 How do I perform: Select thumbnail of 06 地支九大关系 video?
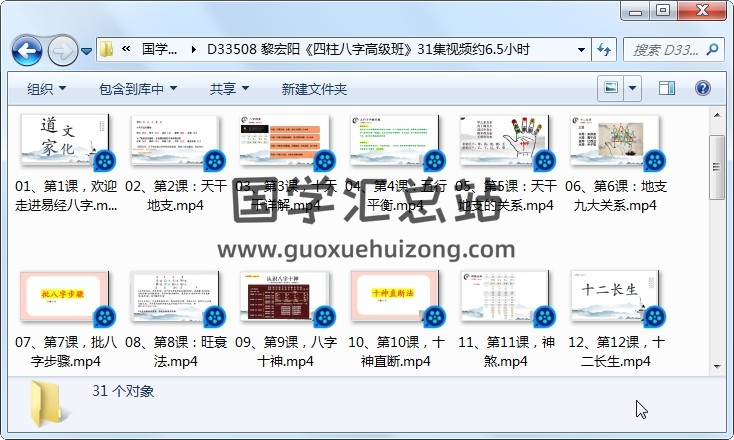click(x=615, y=140)
